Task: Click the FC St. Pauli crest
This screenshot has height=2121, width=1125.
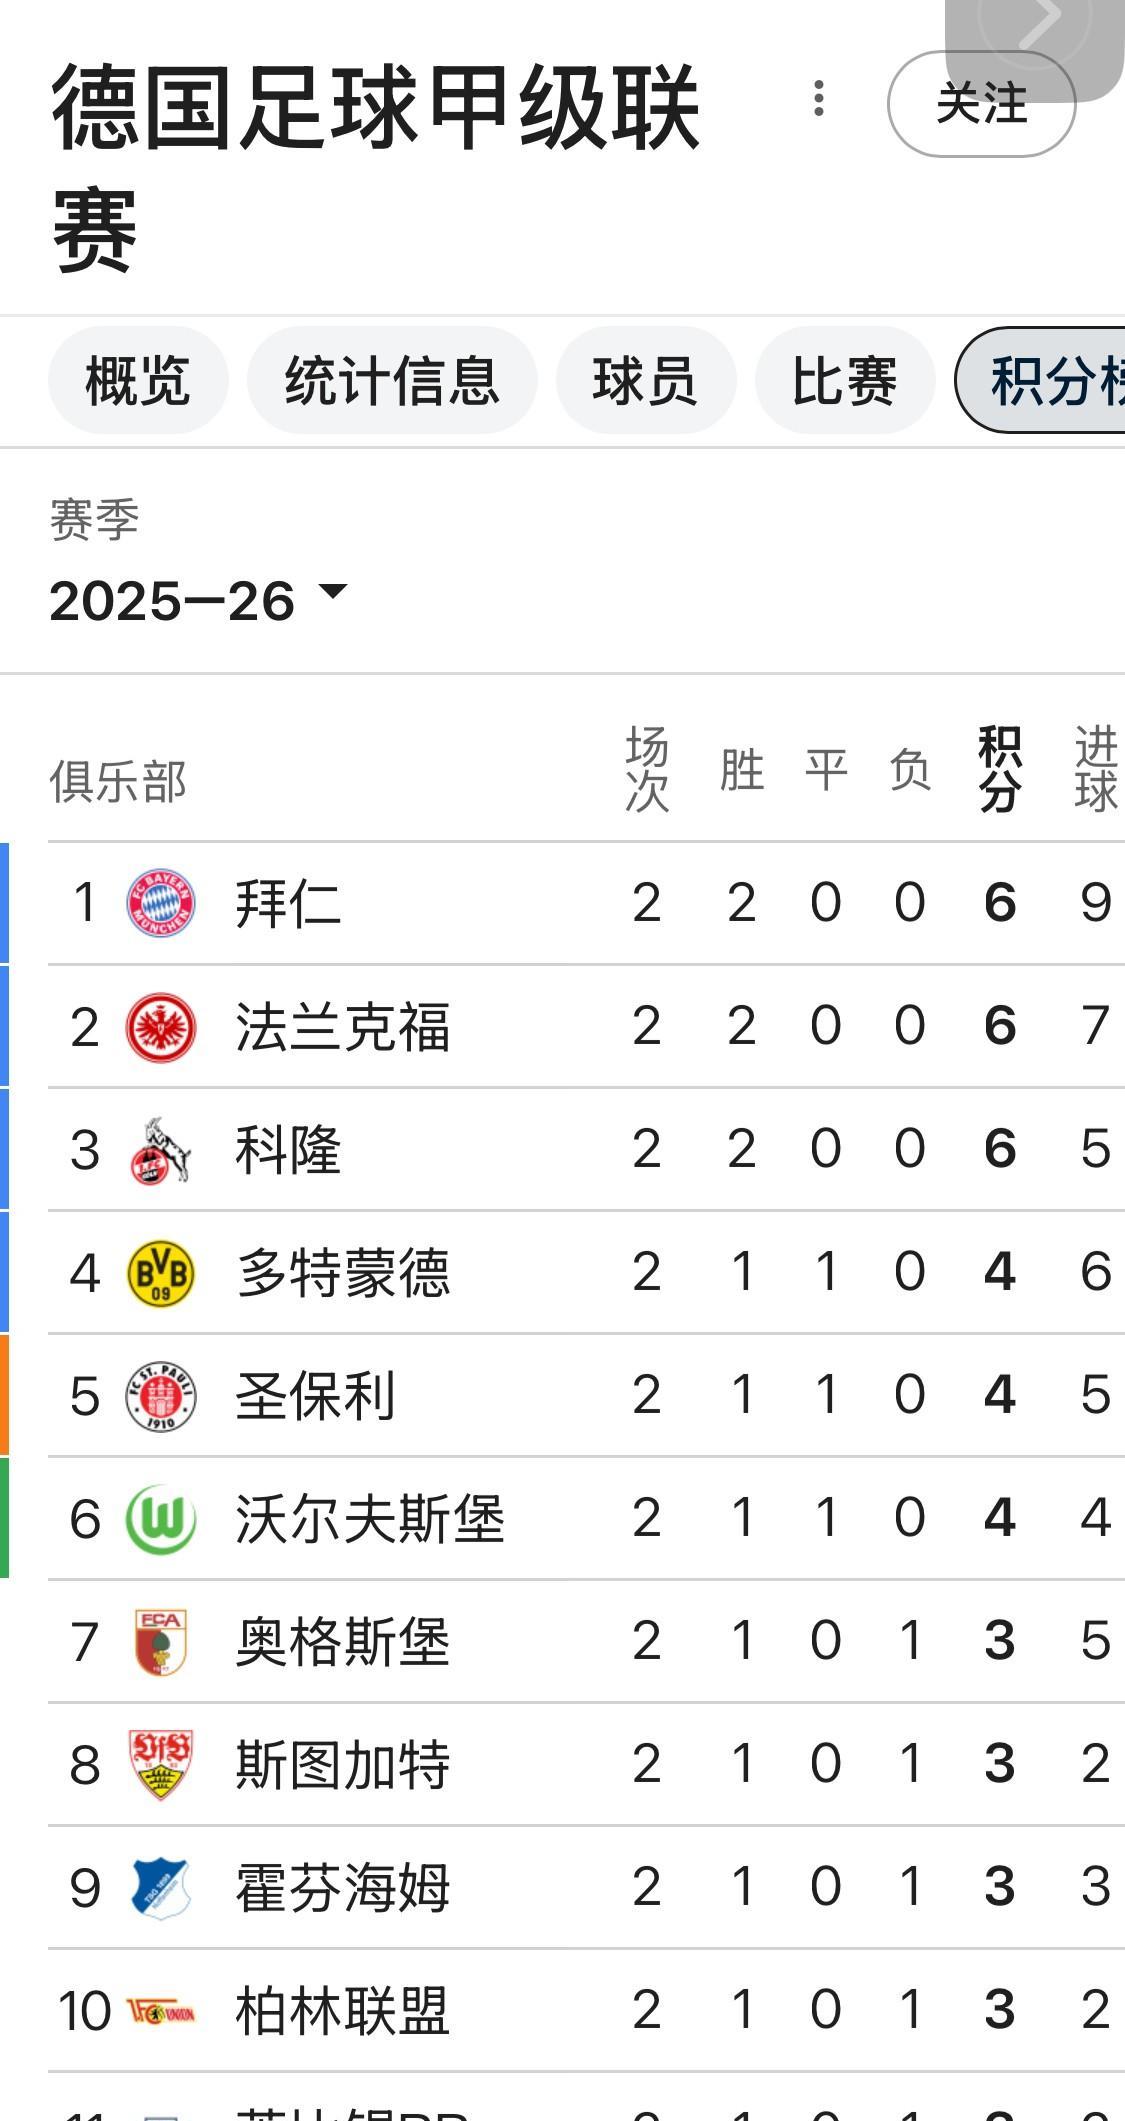Action: pyautogui.click(x=160, y=1396)
